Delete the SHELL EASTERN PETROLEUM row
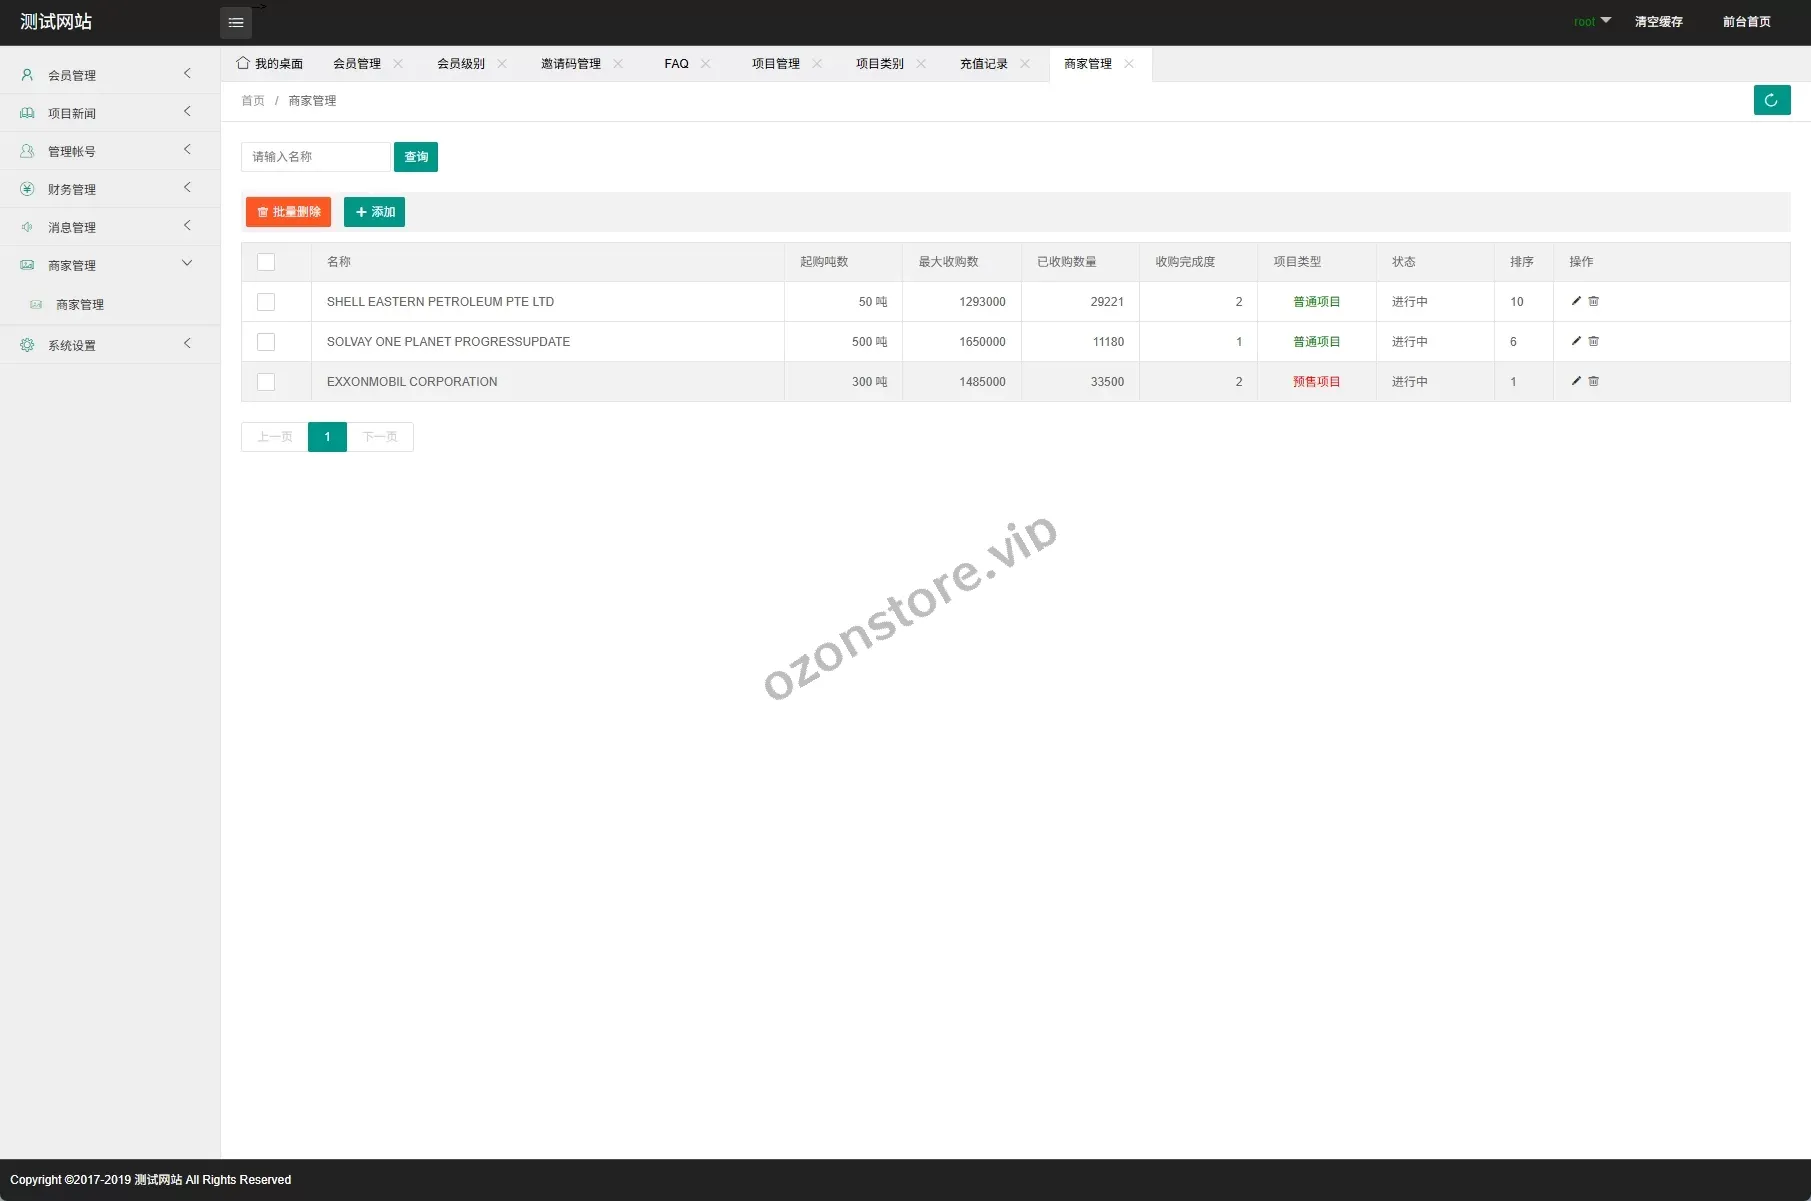 (1594, 301)
